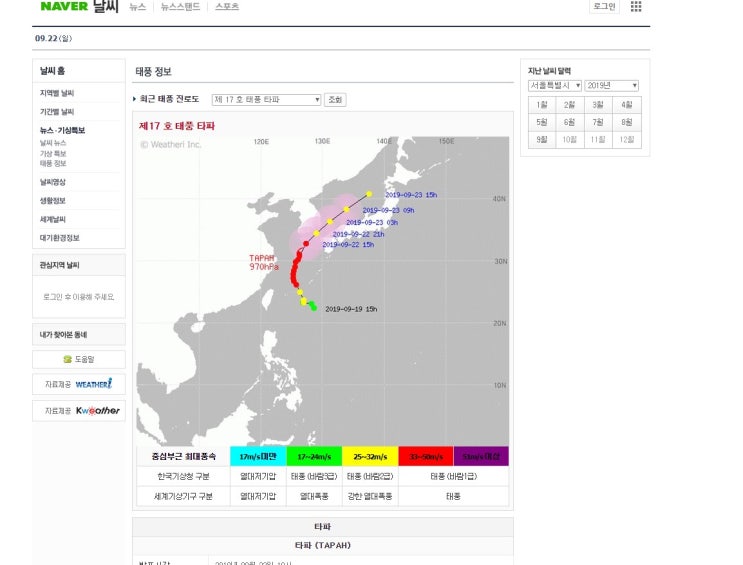Open the 서울특별시 region dropdown
Viewport: 743px width, 565px height.
(x=555, y=85)
